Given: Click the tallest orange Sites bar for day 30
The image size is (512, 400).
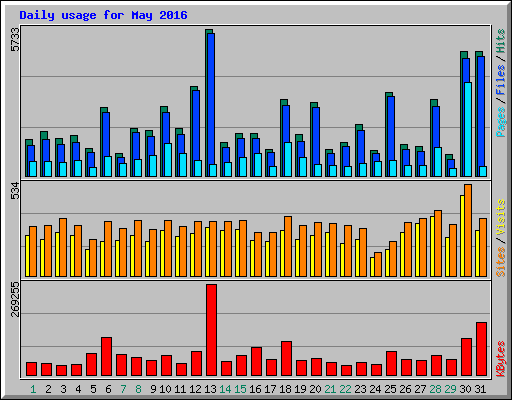Looking at the screenshot, I should [x=468, y=230].
